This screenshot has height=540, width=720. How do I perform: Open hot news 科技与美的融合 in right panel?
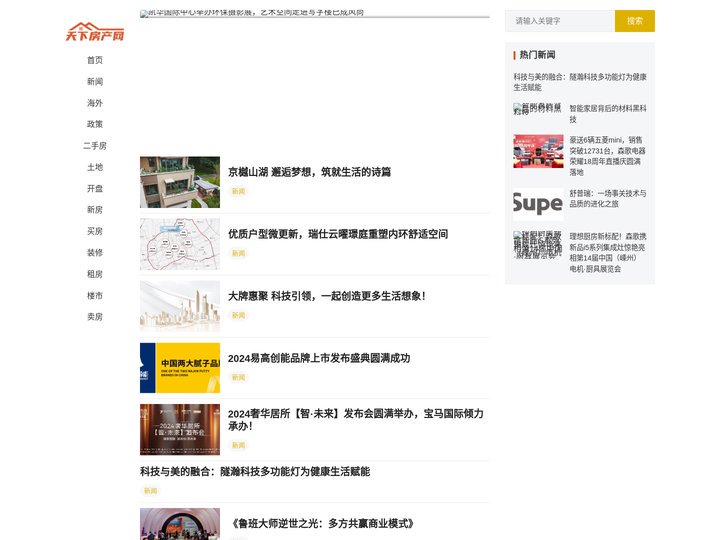click(x=580, y=82)
